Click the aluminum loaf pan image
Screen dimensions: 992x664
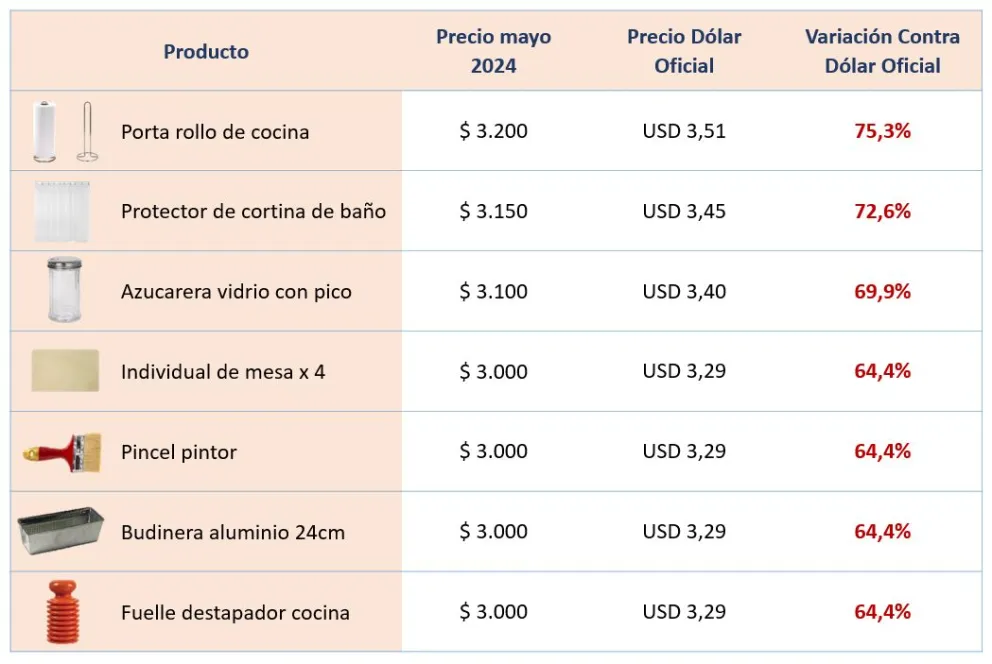click(x=60, y=531)
